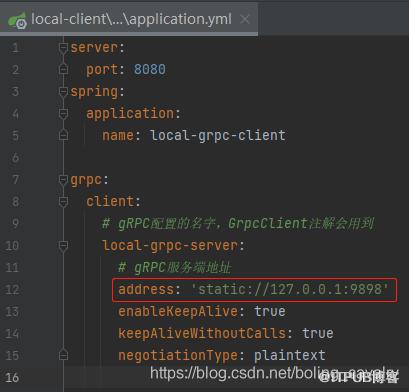Close the application.yml editor tab
This screenshot has width=409, height=392.
pyautogui.click(x=245, y=19)
